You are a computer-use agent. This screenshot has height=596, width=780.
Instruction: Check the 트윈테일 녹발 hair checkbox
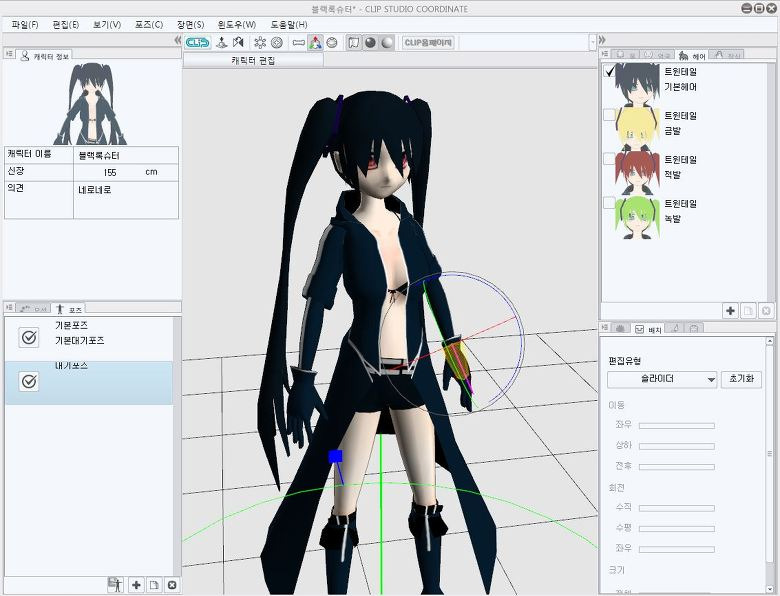[609, 202]
